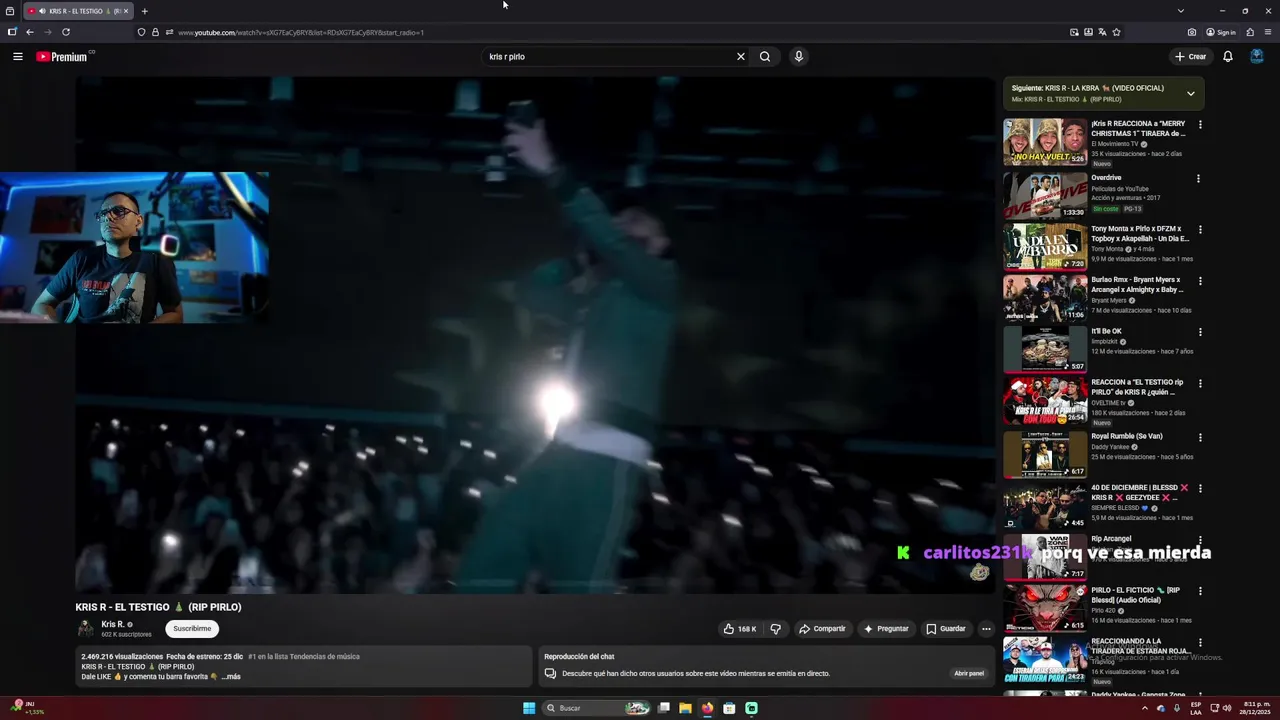Open the ESP LAA language indicator
This screenshot has height=720, width=1280.
pyautogui.click(x=1196, y=708)
